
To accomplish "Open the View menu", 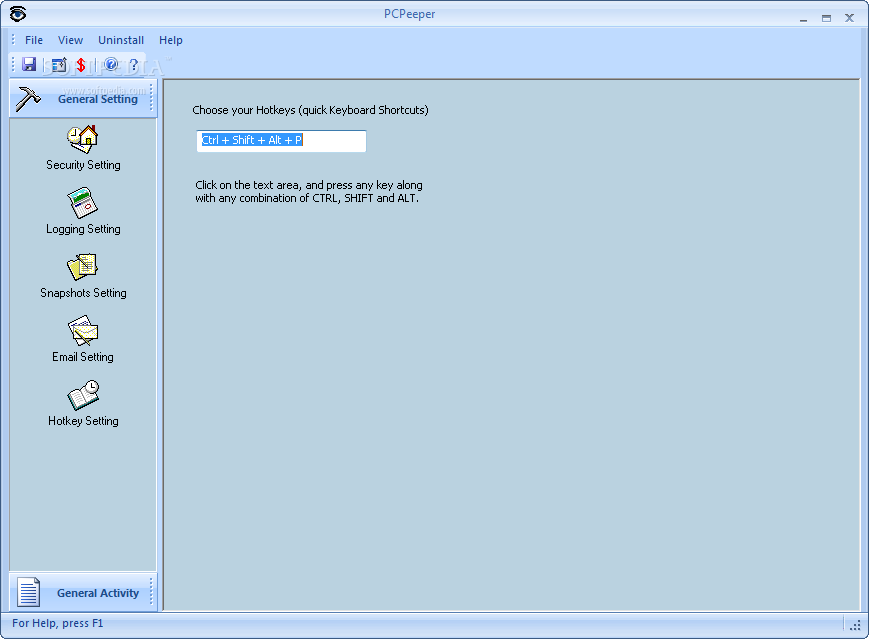I will pyautogui.click(x=70, y=40).
